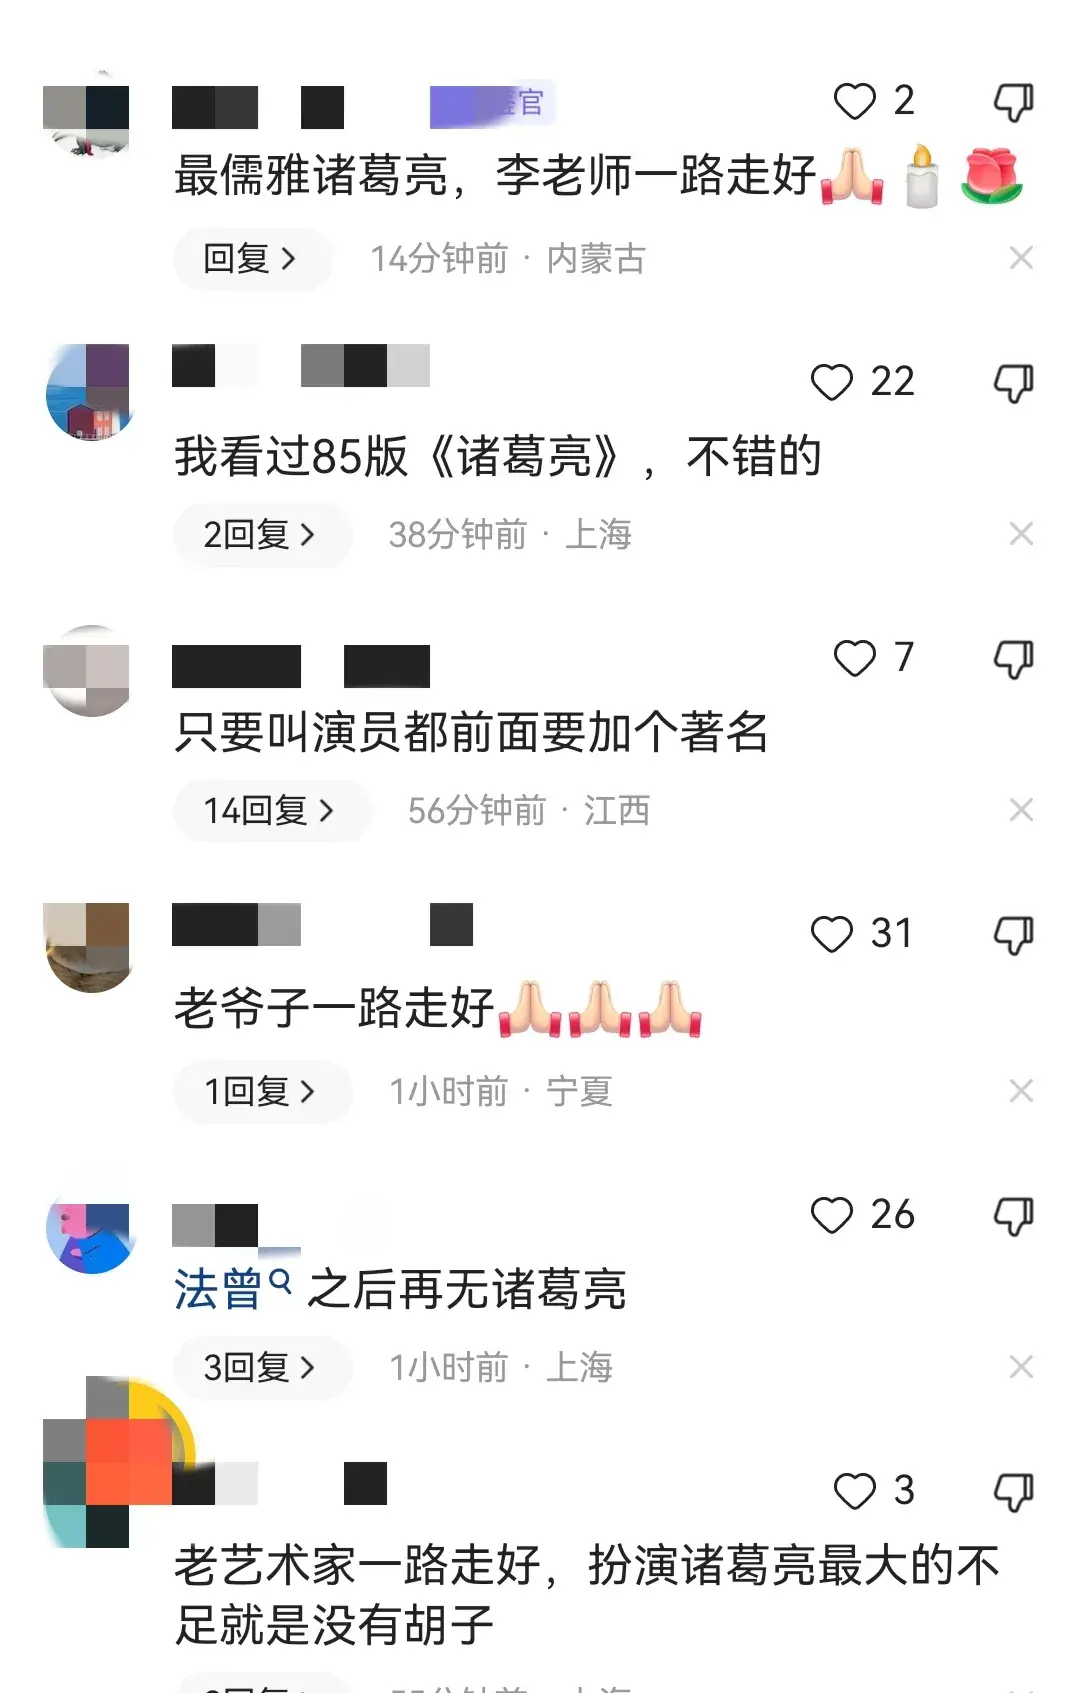Dislike the 最儒雅诸葛亮 comment
The width and height of the screenshot is (1088, 1693).
(x=1013, y=102)
